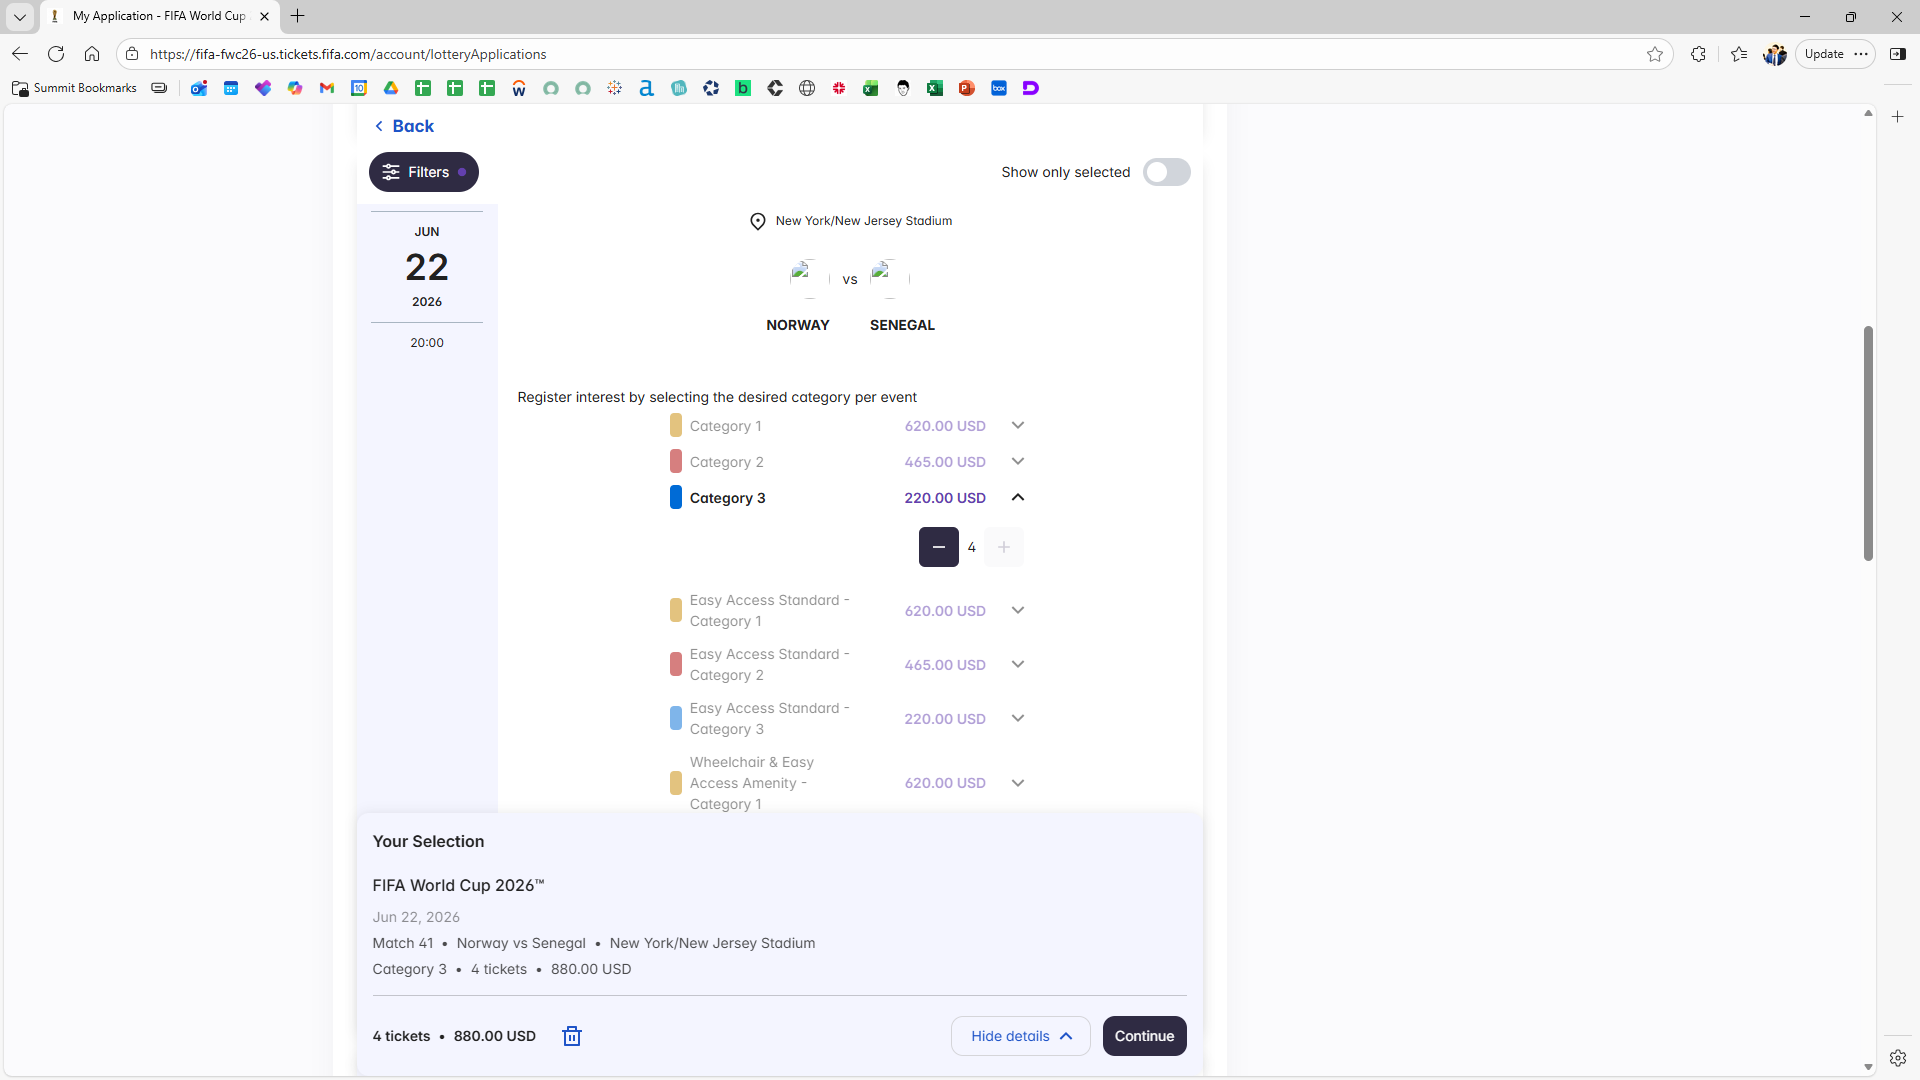Refresh the current page

point(56,54)
